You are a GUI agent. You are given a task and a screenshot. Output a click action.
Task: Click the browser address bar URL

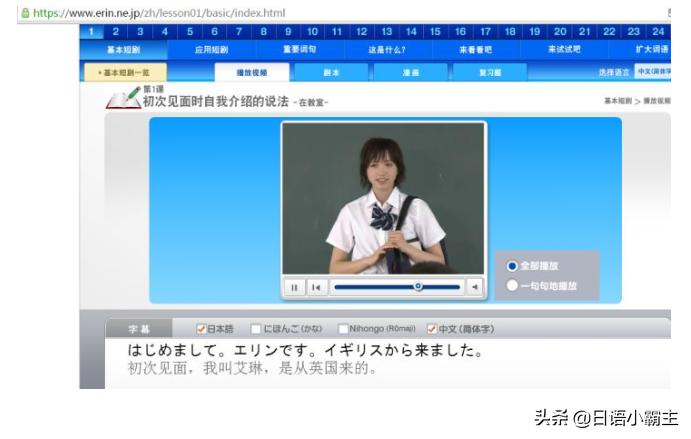[x=160, y=13]
